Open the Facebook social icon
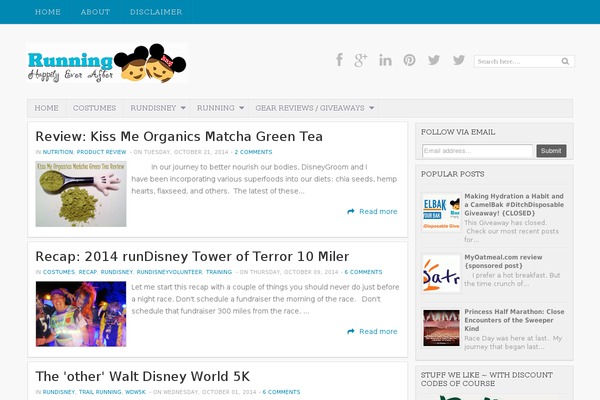 click(x=339, y=60)
